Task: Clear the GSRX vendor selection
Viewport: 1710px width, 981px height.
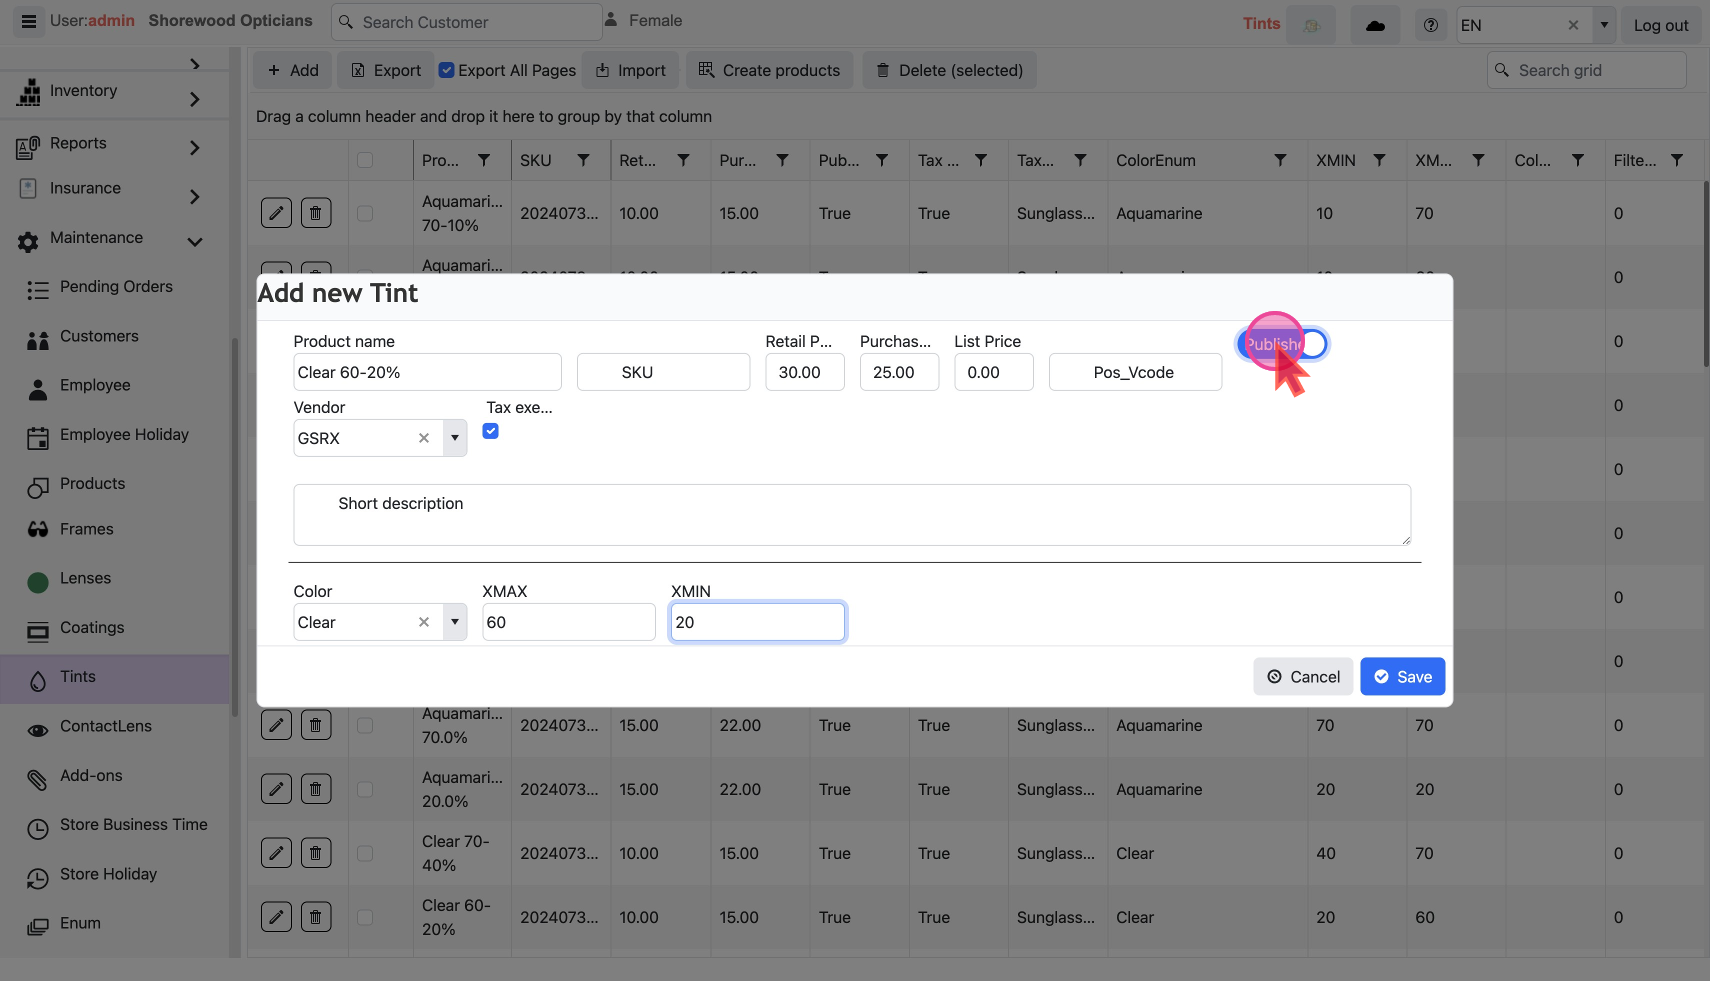Action: 424,438
